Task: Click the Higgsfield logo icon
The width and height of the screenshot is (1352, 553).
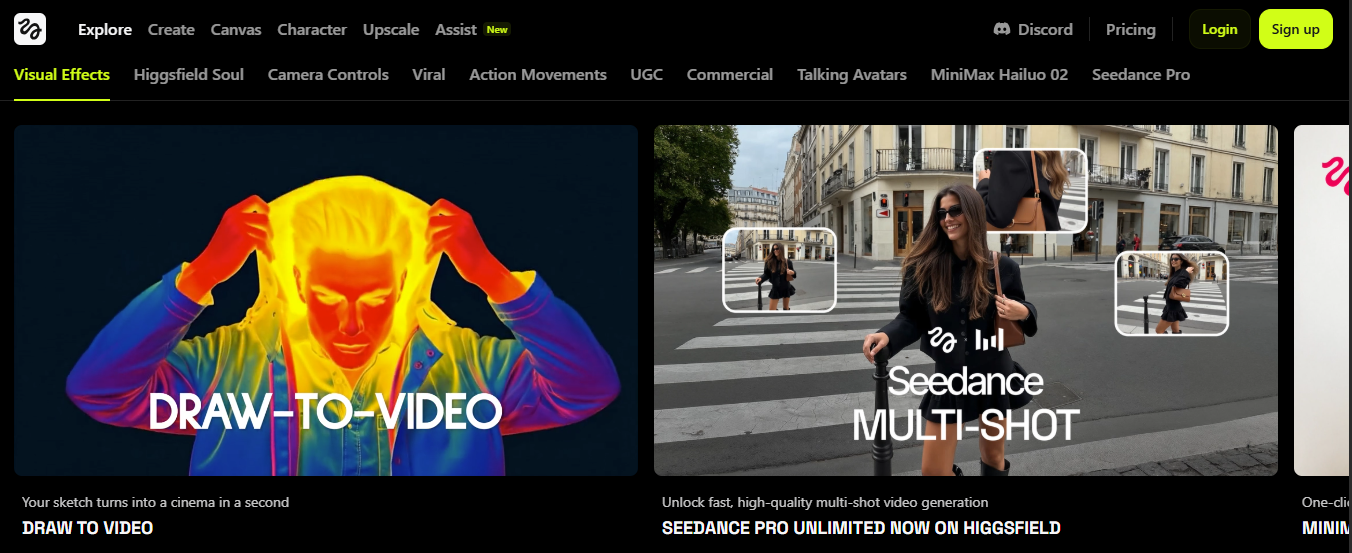Action: [x=30, y=29]
